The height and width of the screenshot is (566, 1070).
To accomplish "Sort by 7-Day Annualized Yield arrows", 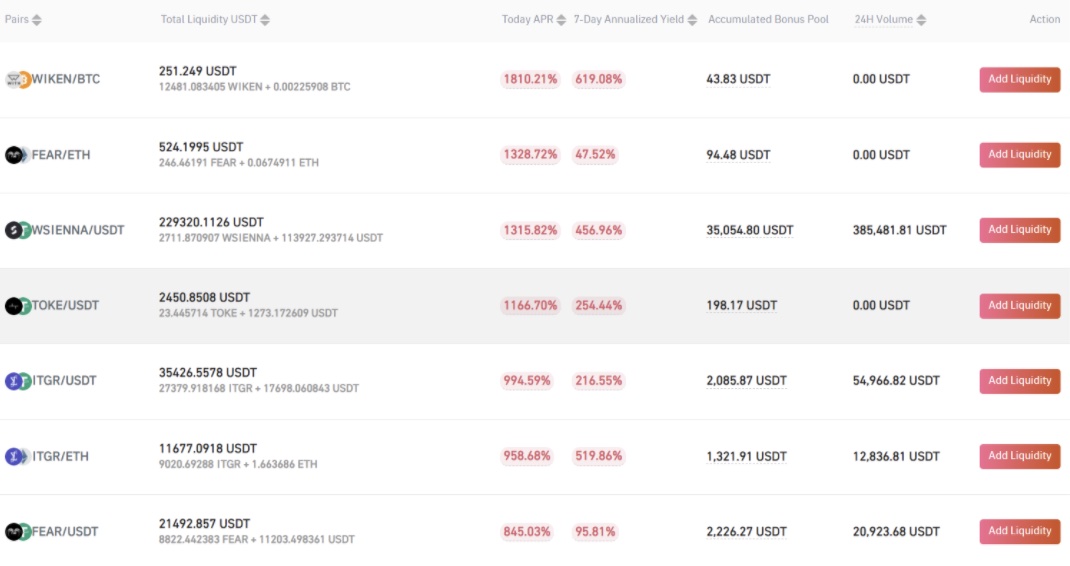I will [692, 20].
